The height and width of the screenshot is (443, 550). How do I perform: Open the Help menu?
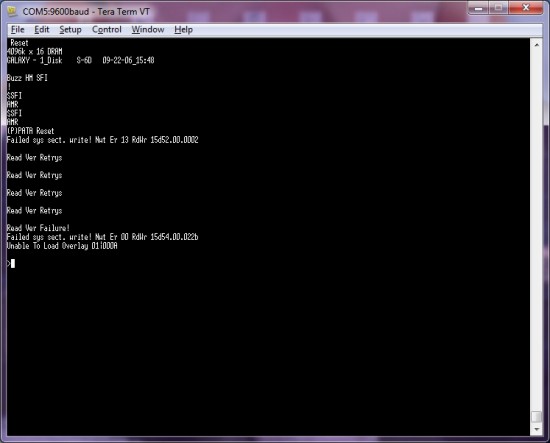183,29
